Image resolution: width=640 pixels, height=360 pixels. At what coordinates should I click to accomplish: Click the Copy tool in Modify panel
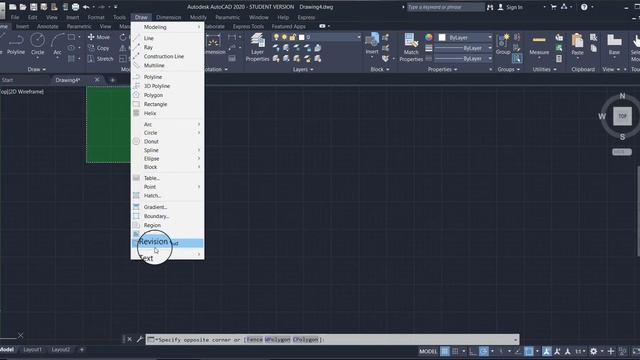pyautogui.click(x=98, y=48)
